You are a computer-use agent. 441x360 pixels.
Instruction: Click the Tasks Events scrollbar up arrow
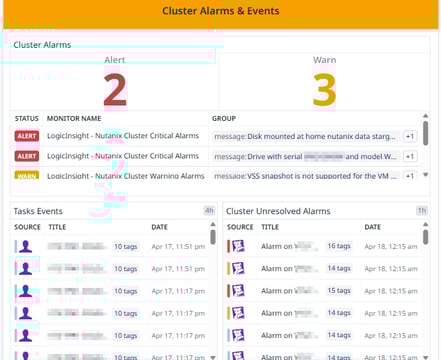[x=213, y=224]
